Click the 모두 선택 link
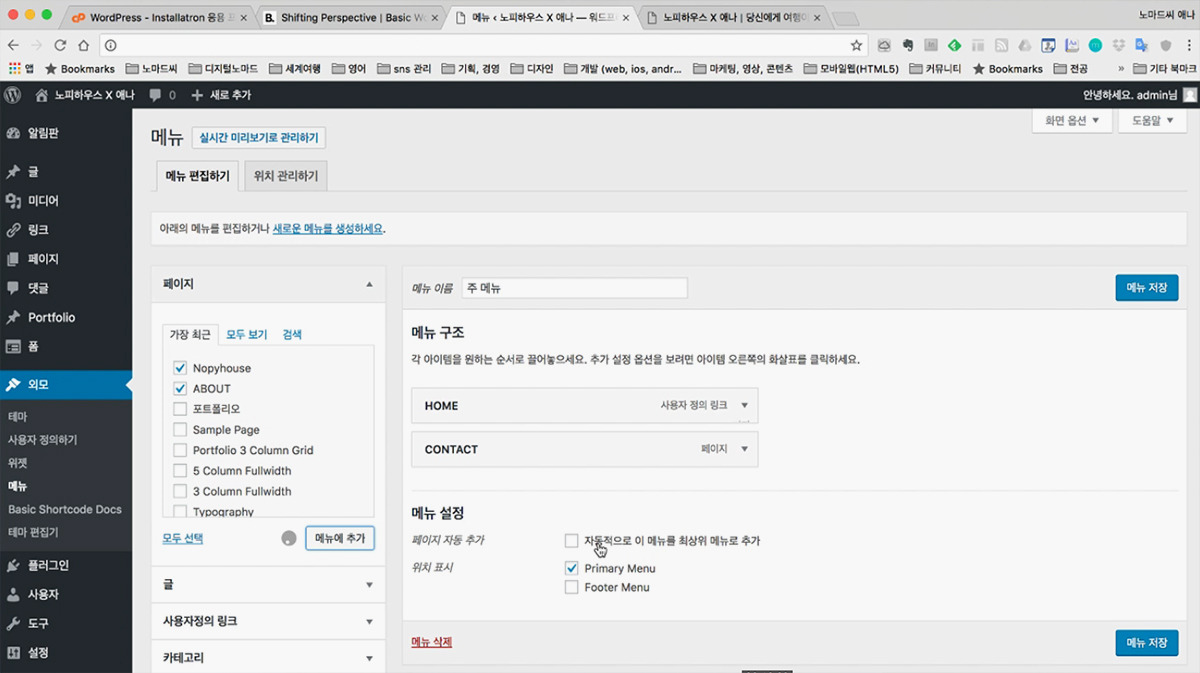1200x673 pixels. click(183, 538)
